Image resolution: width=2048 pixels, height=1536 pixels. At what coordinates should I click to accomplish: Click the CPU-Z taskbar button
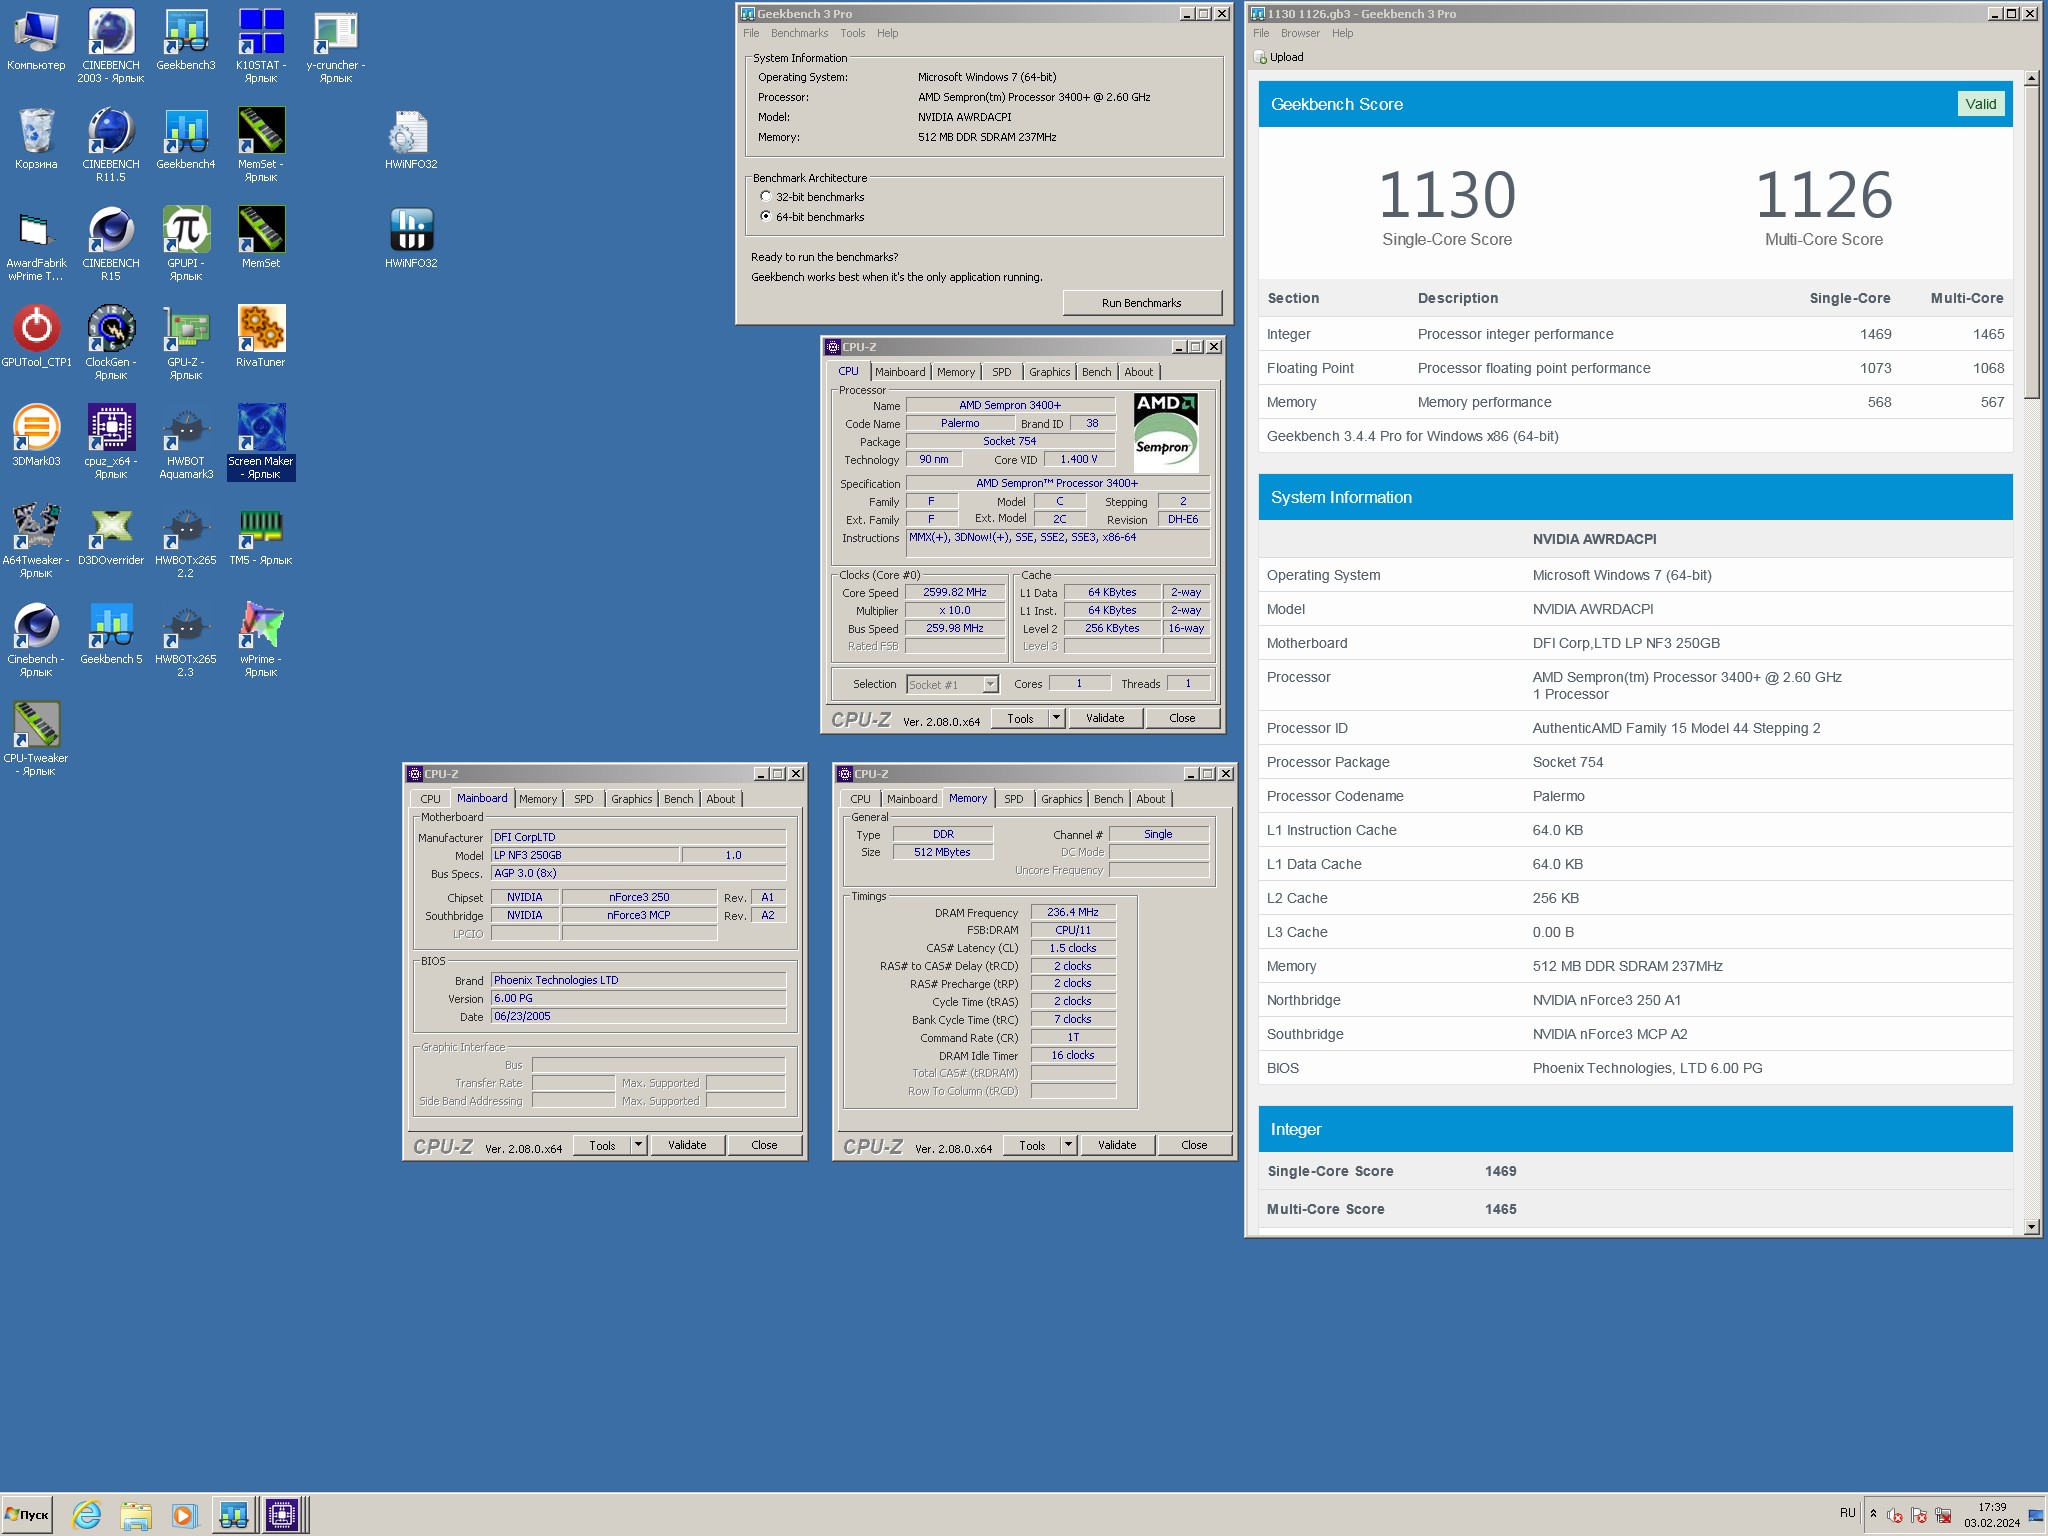(282, 1515)
